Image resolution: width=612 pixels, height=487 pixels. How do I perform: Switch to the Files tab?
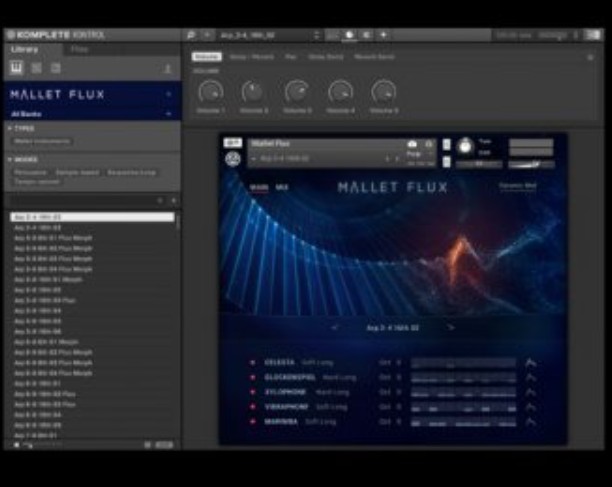point(80,50)
